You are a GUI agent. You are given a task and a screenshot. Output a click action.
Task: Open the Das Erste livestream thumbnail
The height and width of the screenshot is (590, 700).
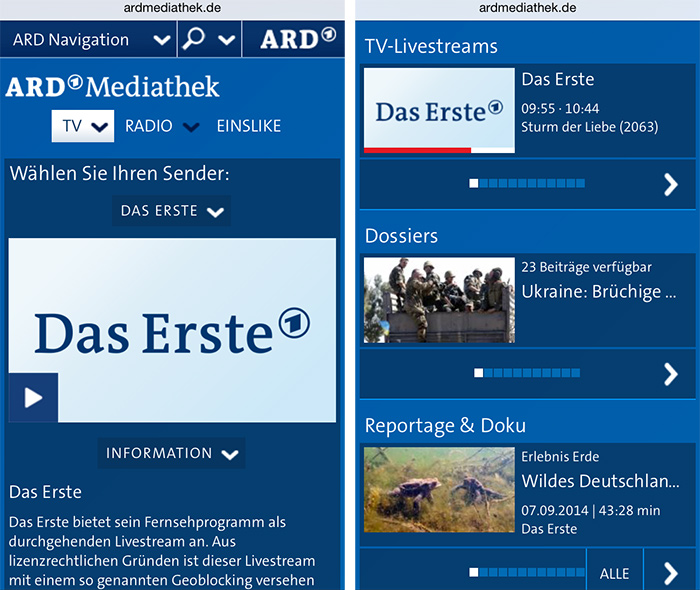(439, 111)
